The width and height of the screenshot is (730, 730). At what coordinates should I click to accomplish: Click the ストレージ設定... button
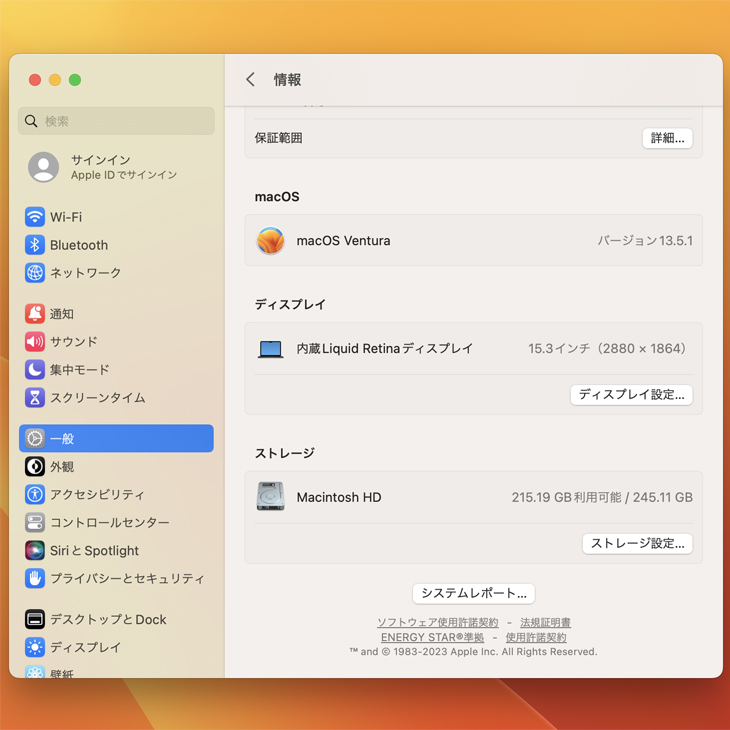[x=637, y=544]
